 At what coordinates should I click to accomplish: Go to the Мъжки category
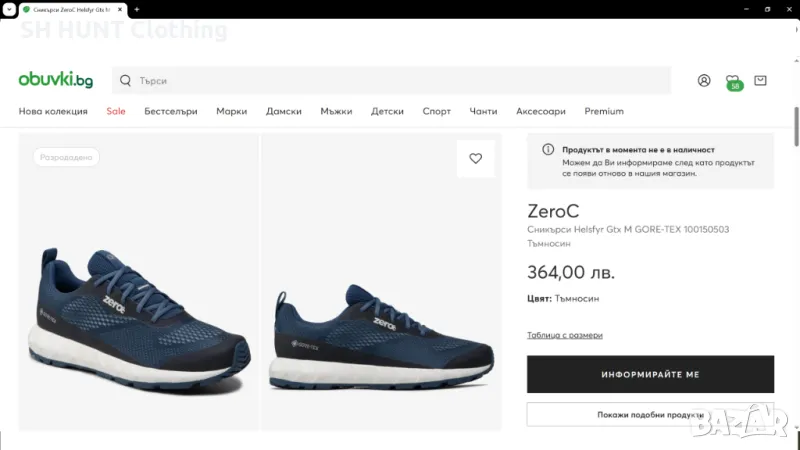336,111
